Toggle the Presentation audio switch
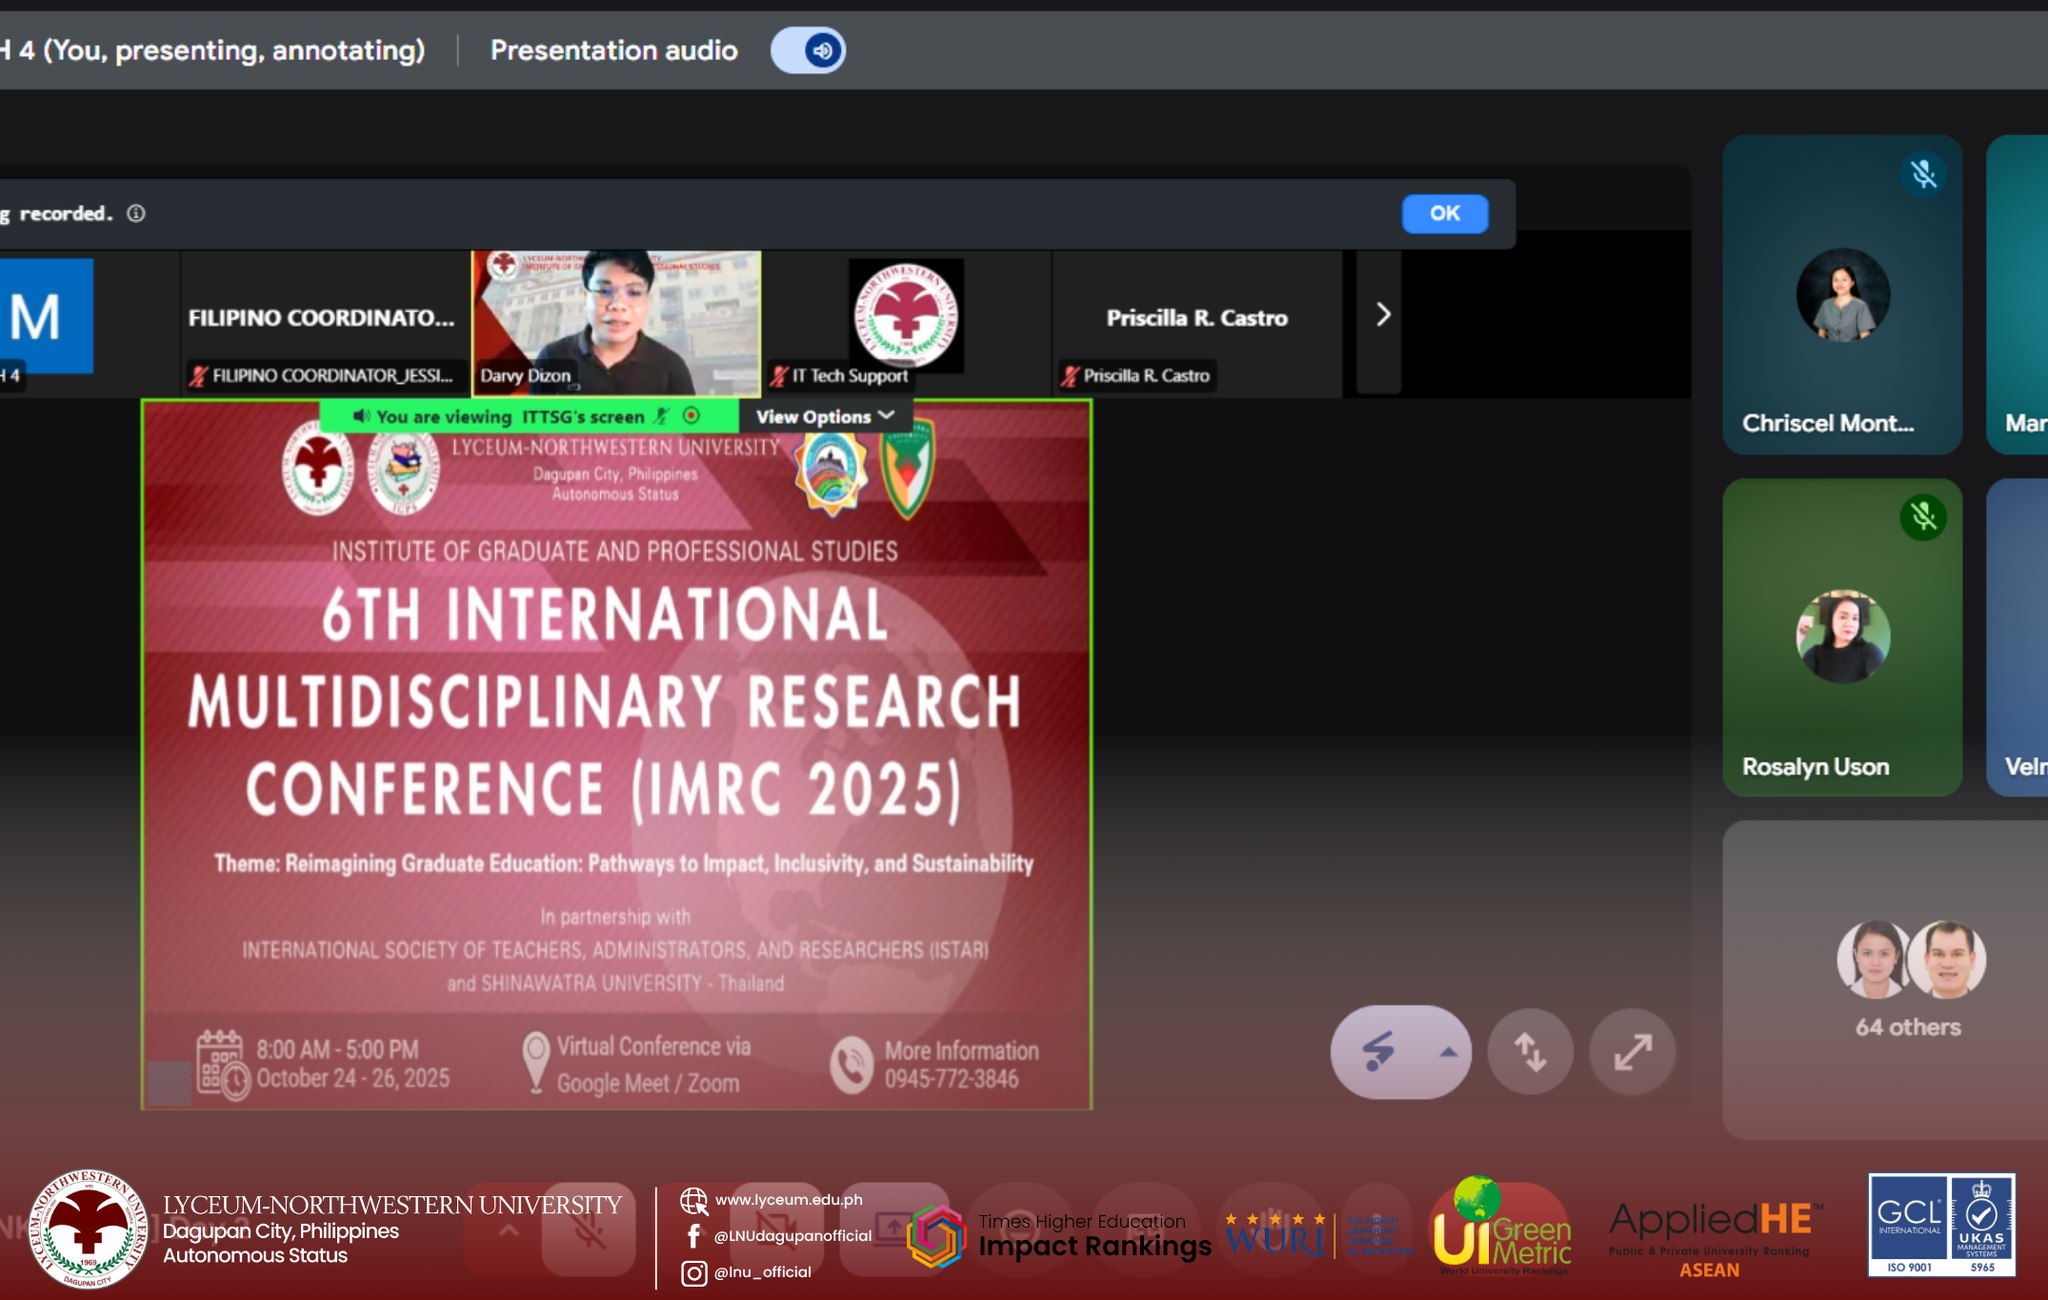This screenshot has width=2048, height=1300. [x=808, y=50]
